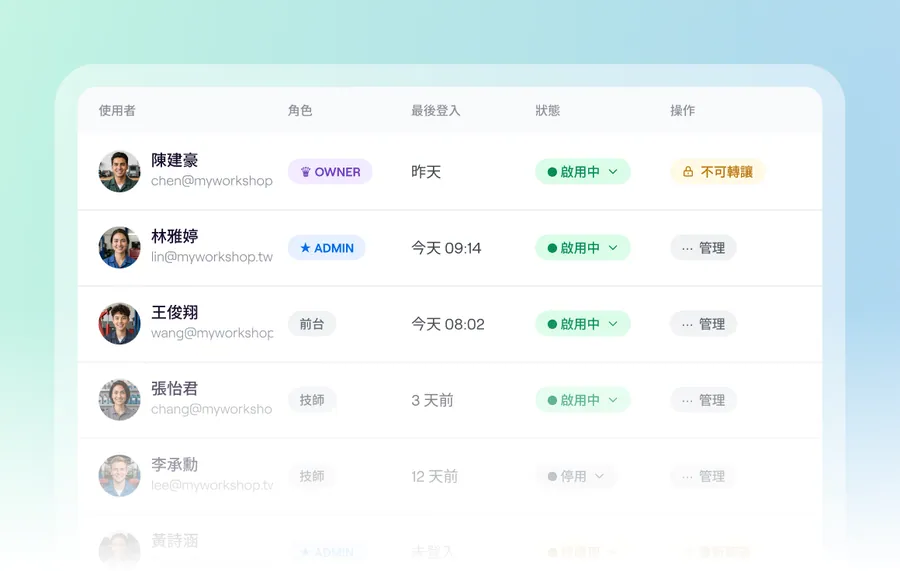This screenshot has width=900, height=571.
Task: Click the ellipsis icon in 張怡君's 管理 button
Action: point(687,401)
